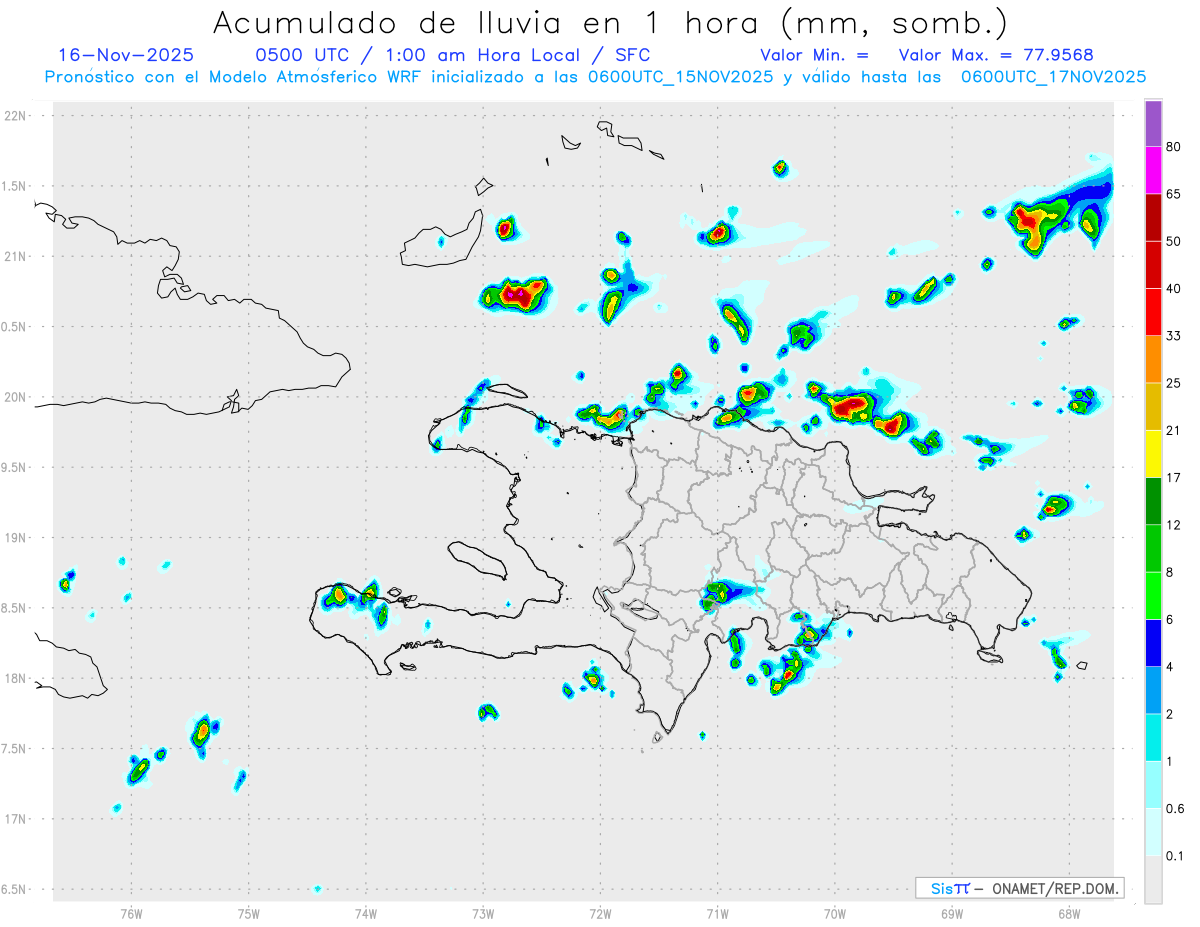Click the "72W" longitude axis label

600,913
